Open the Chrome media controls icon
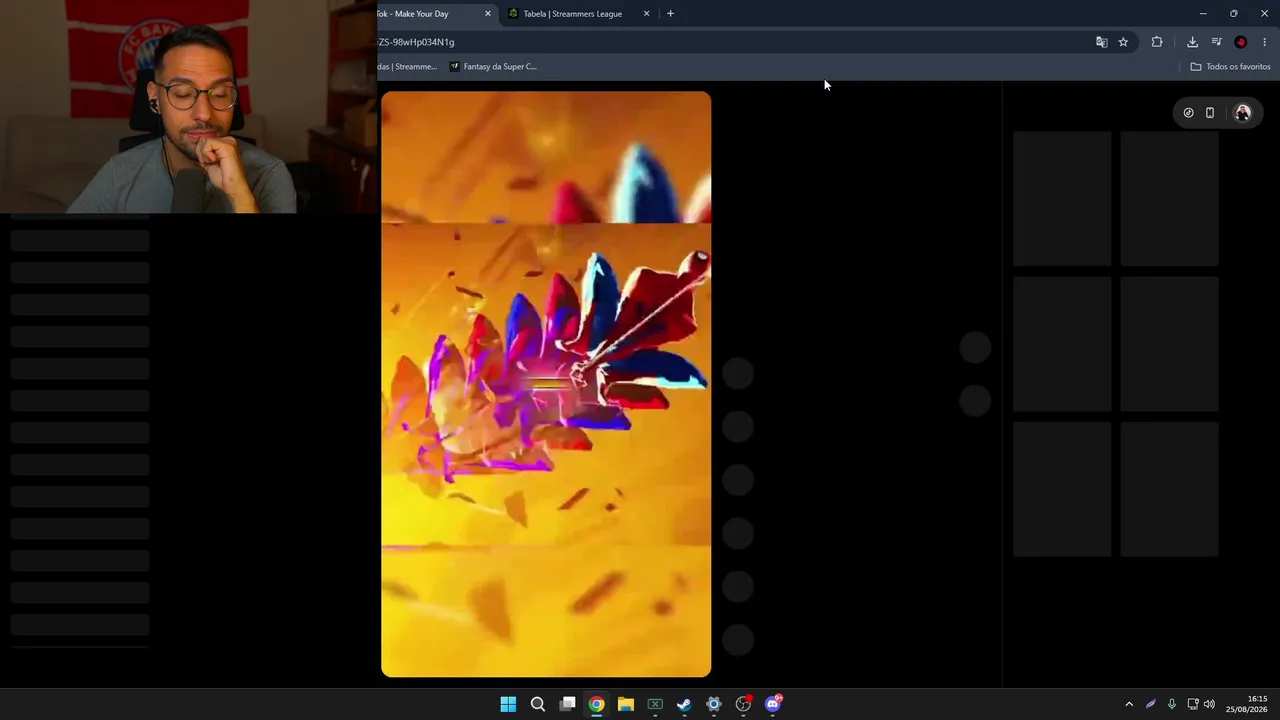 pos(1216,42)
